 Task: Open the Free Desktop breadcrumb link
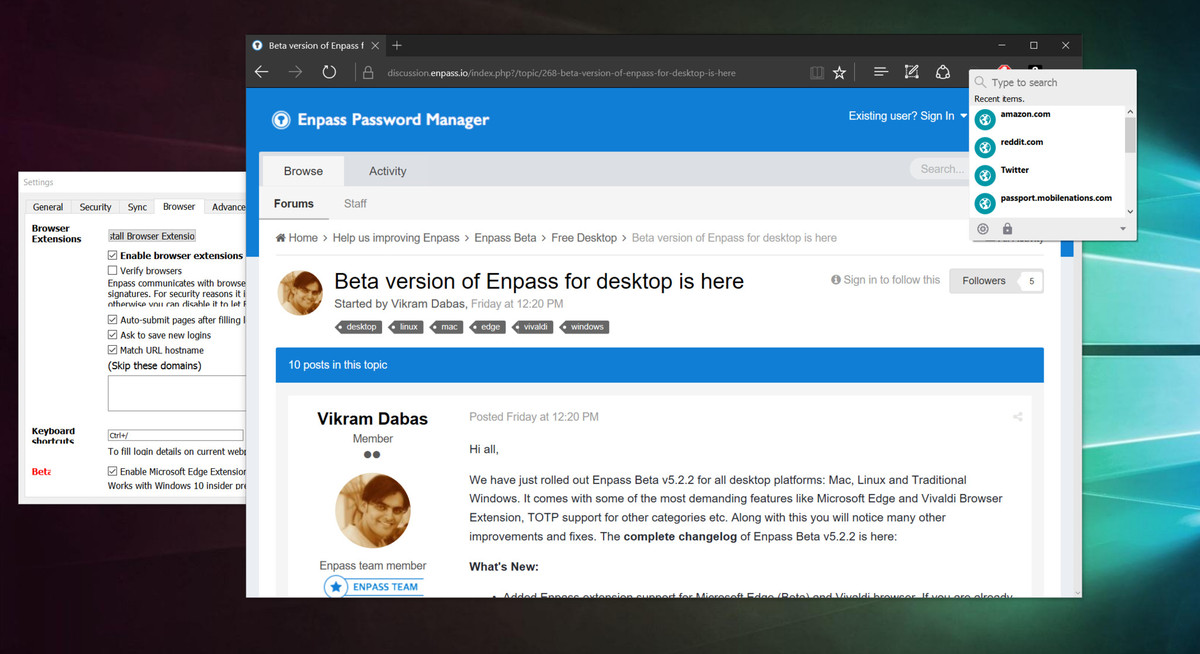point(584,238)
